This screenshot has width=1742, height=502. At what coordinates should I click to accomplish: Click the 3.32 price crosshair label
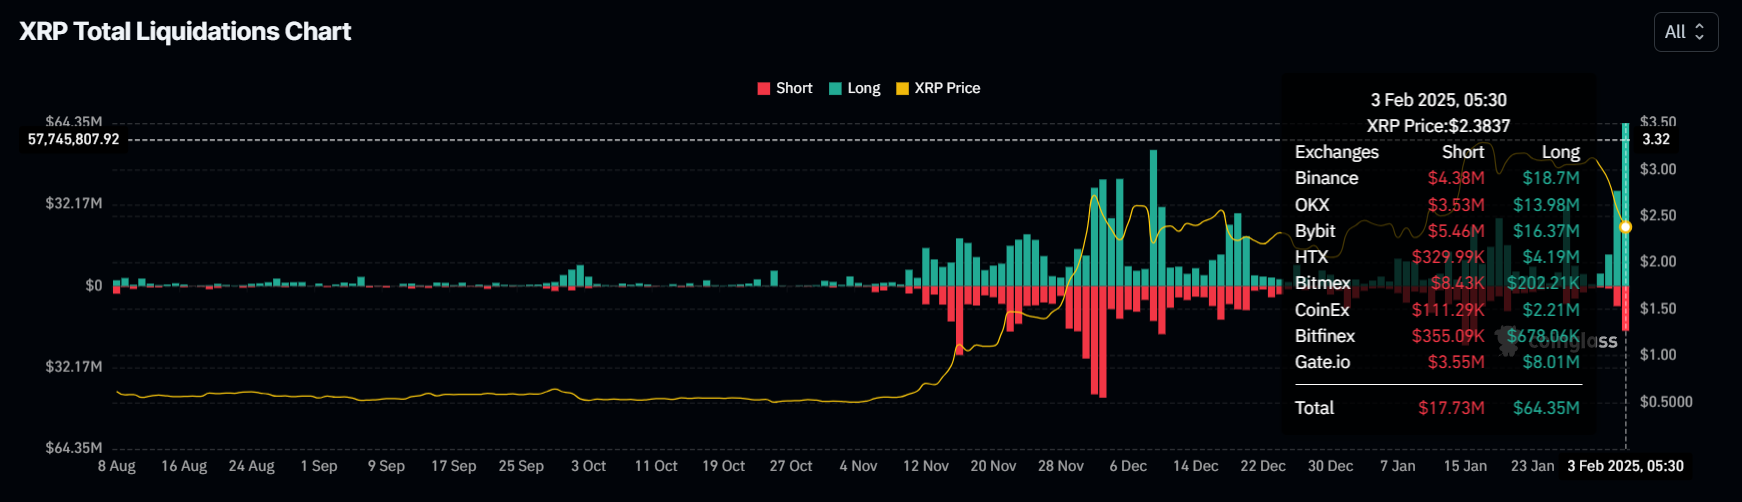click(x=1656, y=139)
